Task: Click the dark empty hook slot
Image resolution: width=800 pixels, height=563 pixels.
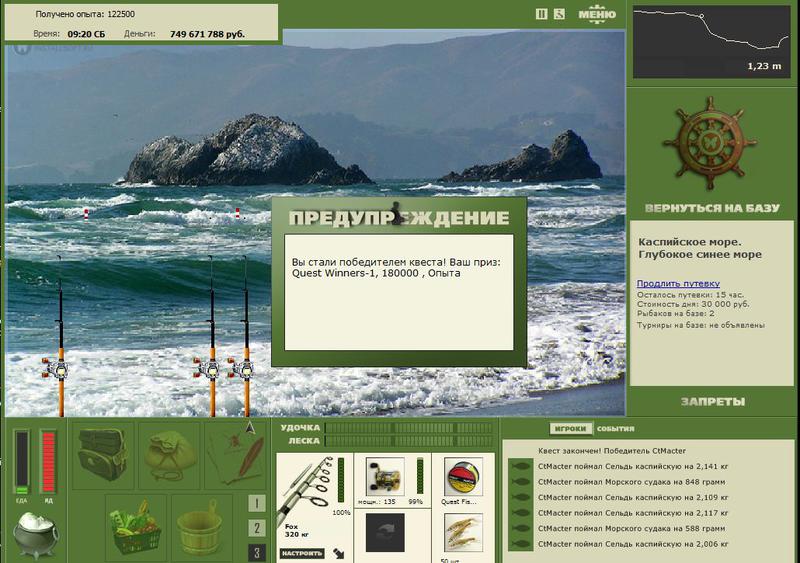Action: click(385, 532)
